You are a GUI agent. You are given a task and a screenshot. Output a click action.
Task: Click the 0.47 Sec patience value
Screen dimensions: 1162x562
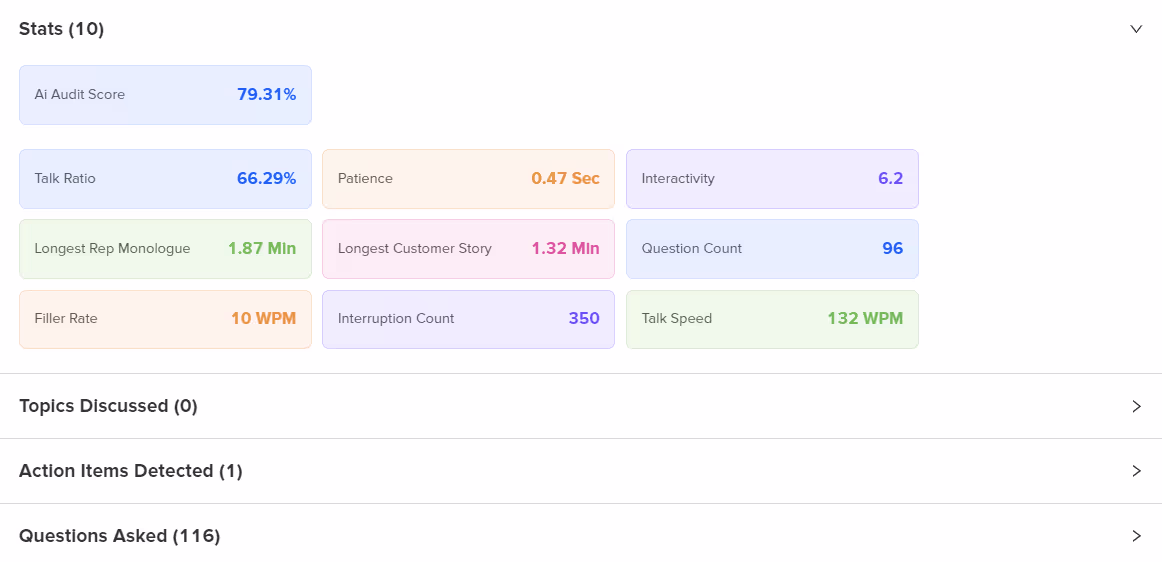click(x=565, y=179)
